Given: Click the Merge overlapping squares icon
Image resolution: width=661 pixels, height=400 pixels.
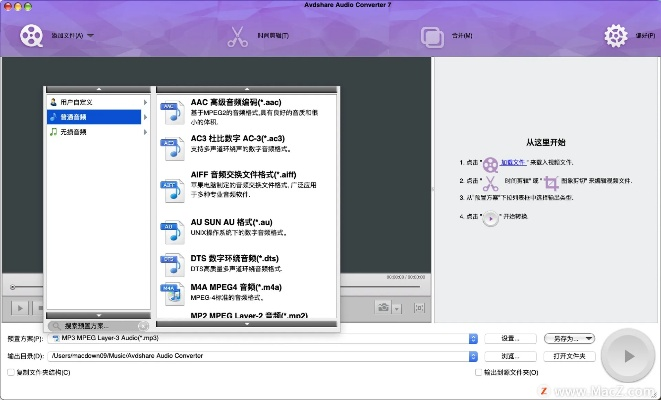Looking at the screenshot, I should pos(432,37).
